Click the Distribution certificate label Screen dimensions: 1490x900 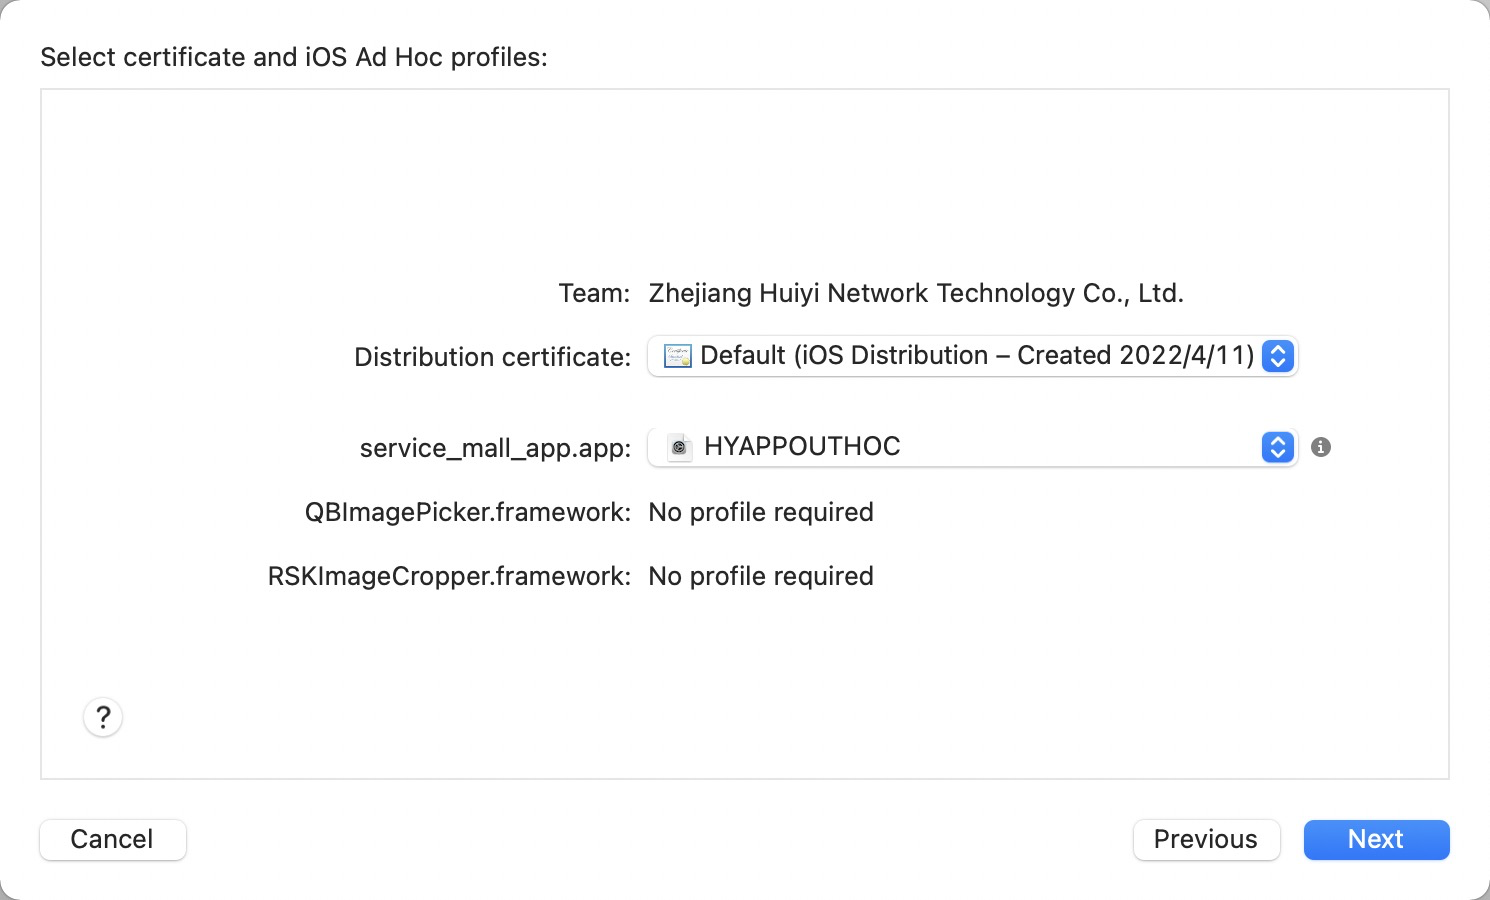tap(492, 357)
